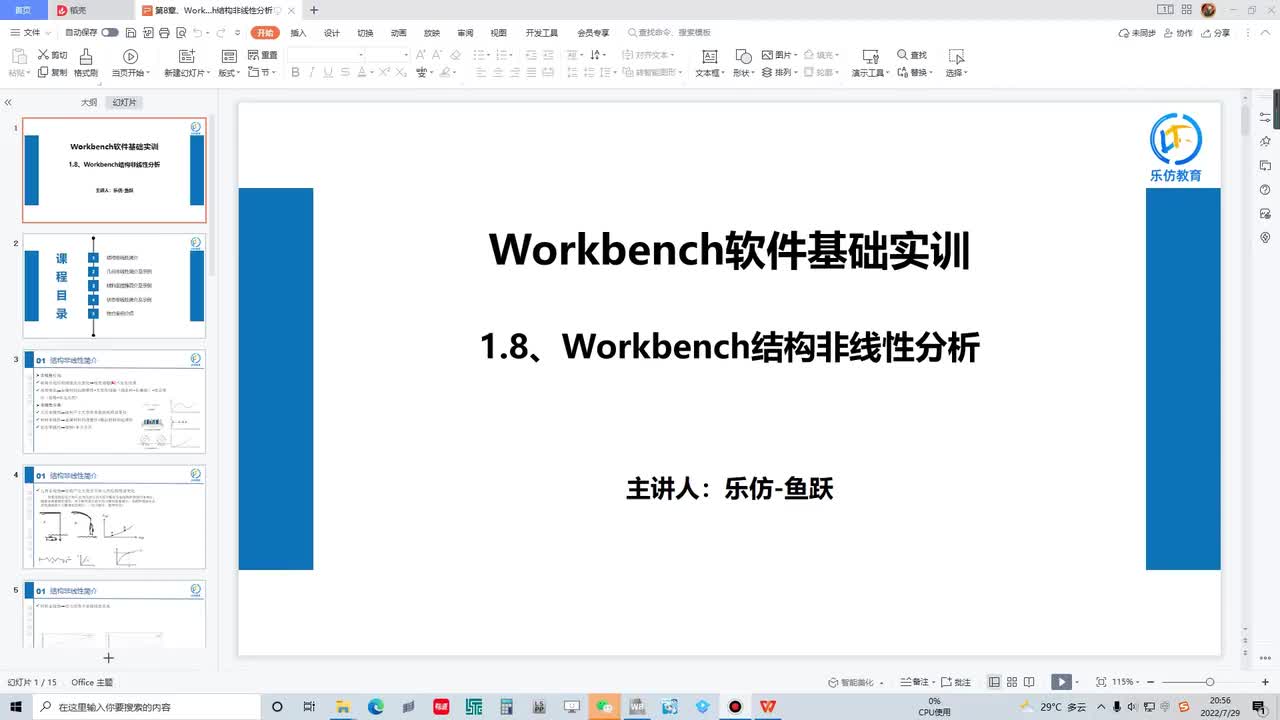Click the increase font size icon
Screen dimensions: 1280x720
[x=421, y=54]
